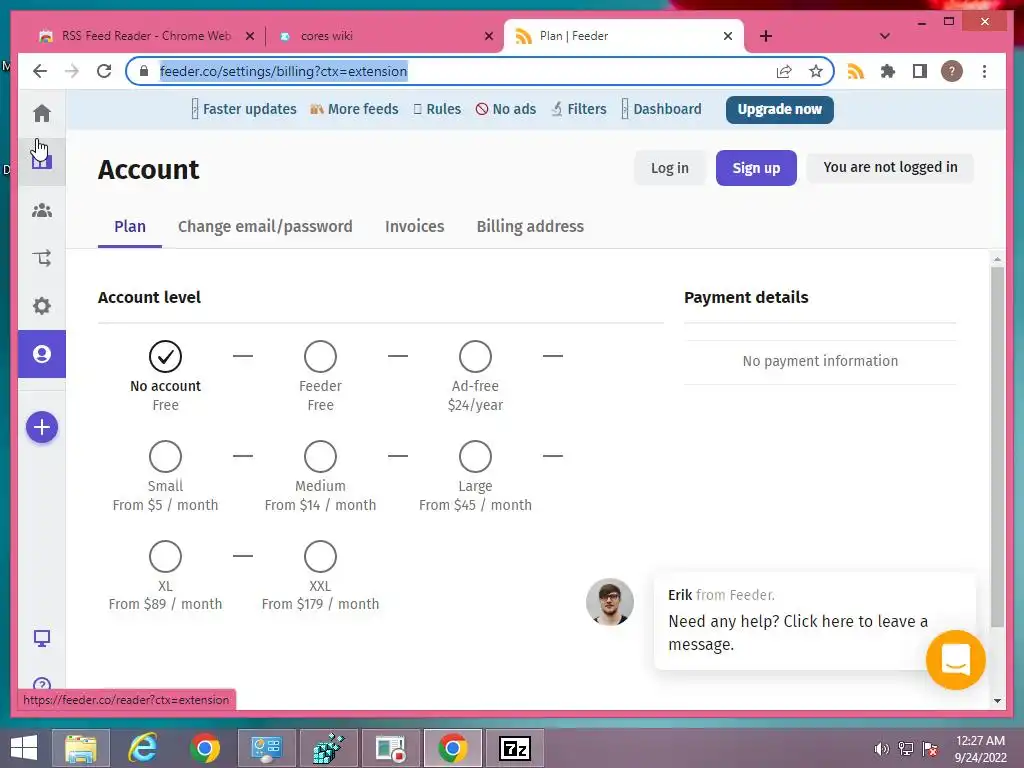
Task: Click the volume speaker tray icon
Action: [881, 749]
